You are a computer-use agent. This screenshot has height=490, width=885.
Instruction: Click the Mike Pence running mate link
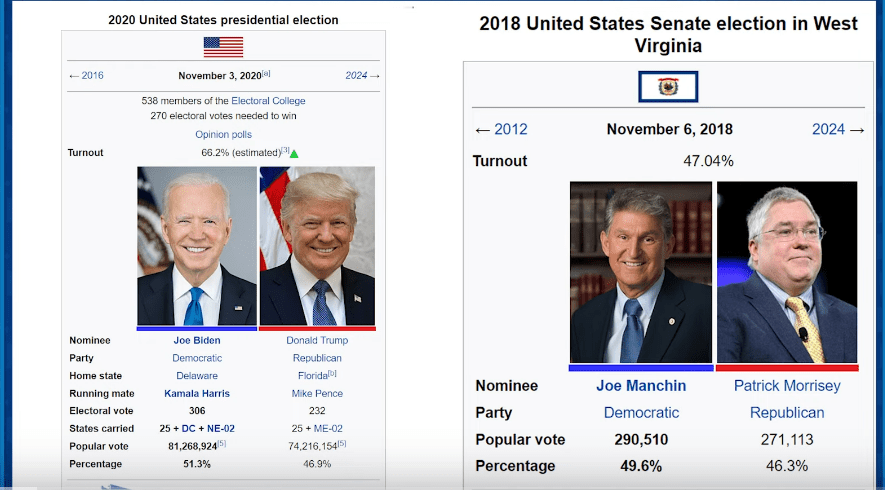(x=317, y=394)
